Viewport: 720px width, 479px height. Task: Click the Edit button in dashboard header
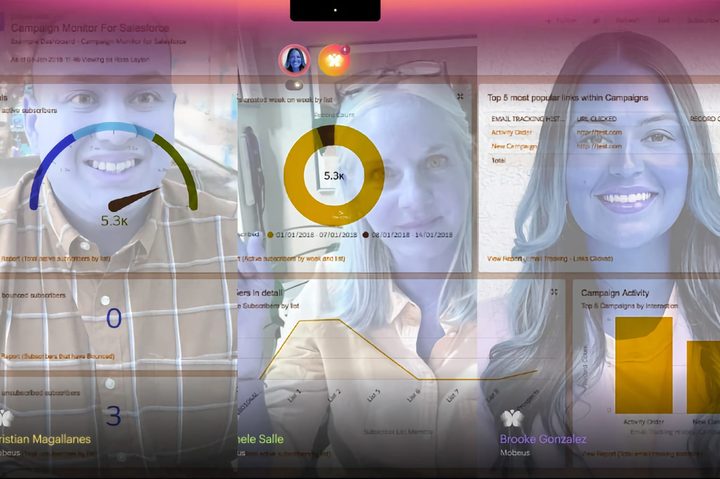(663, 20)
